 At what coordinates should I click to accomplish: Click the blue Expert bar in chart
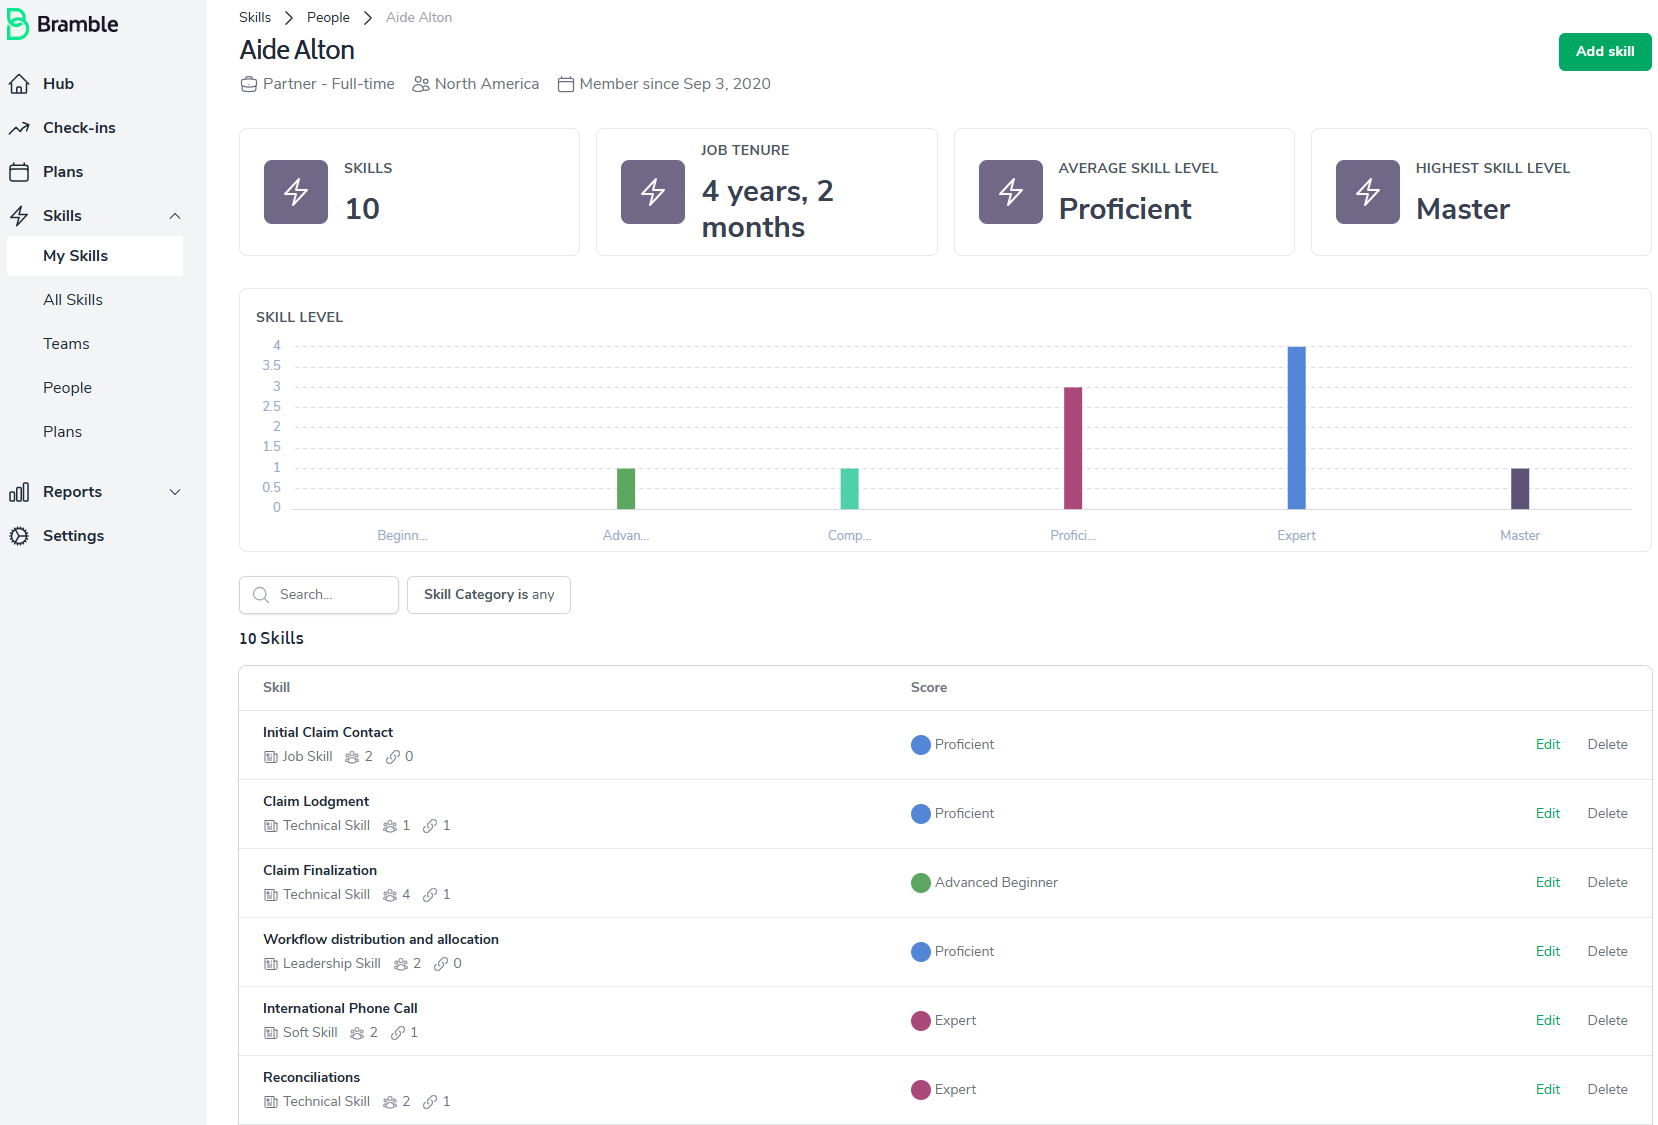pyautogui.click(x=1296, y=428)
